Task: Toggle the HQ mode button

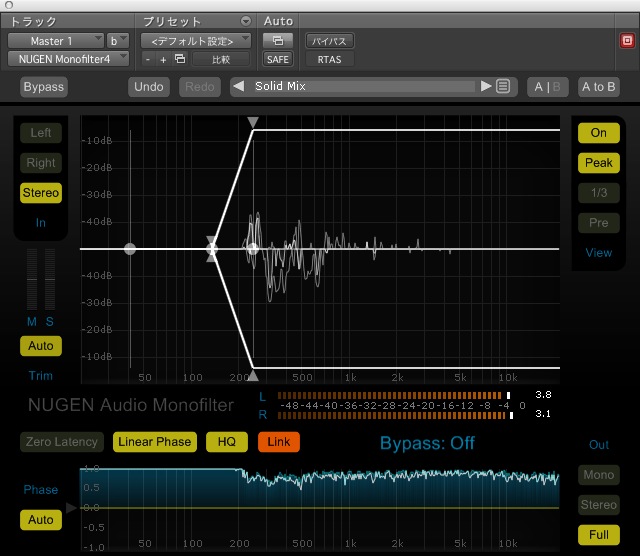Action: coord(227,442)
